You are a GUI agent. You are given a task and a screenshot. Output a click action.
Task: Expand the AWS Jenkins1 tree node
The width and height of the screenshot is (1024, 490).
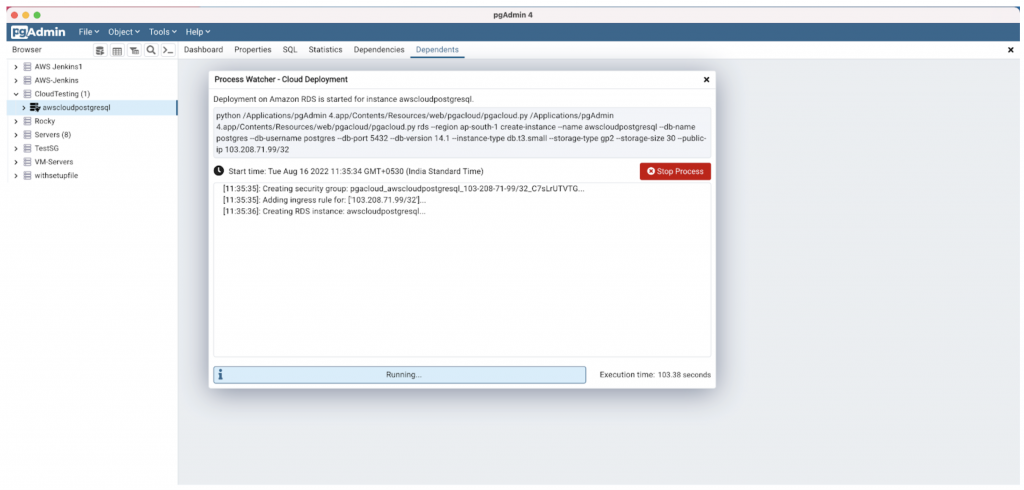pyautogui.click(x=16, y=67)
